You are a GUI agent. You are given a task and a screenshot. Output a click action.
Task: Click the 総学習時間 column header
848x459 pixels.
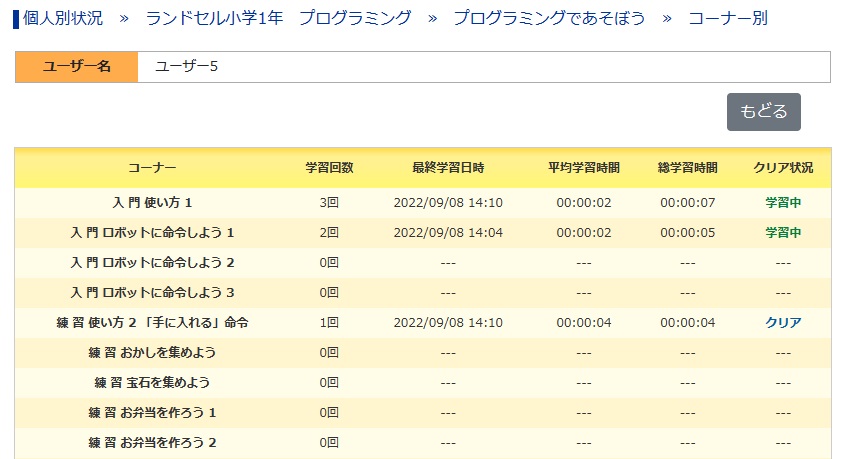point(687,168)
